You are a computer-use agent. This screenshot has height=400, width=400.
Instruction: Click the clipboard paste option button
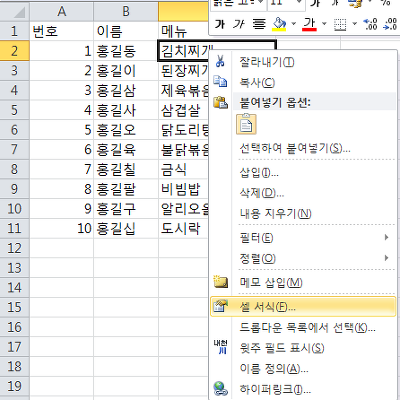tap(246, 124)
